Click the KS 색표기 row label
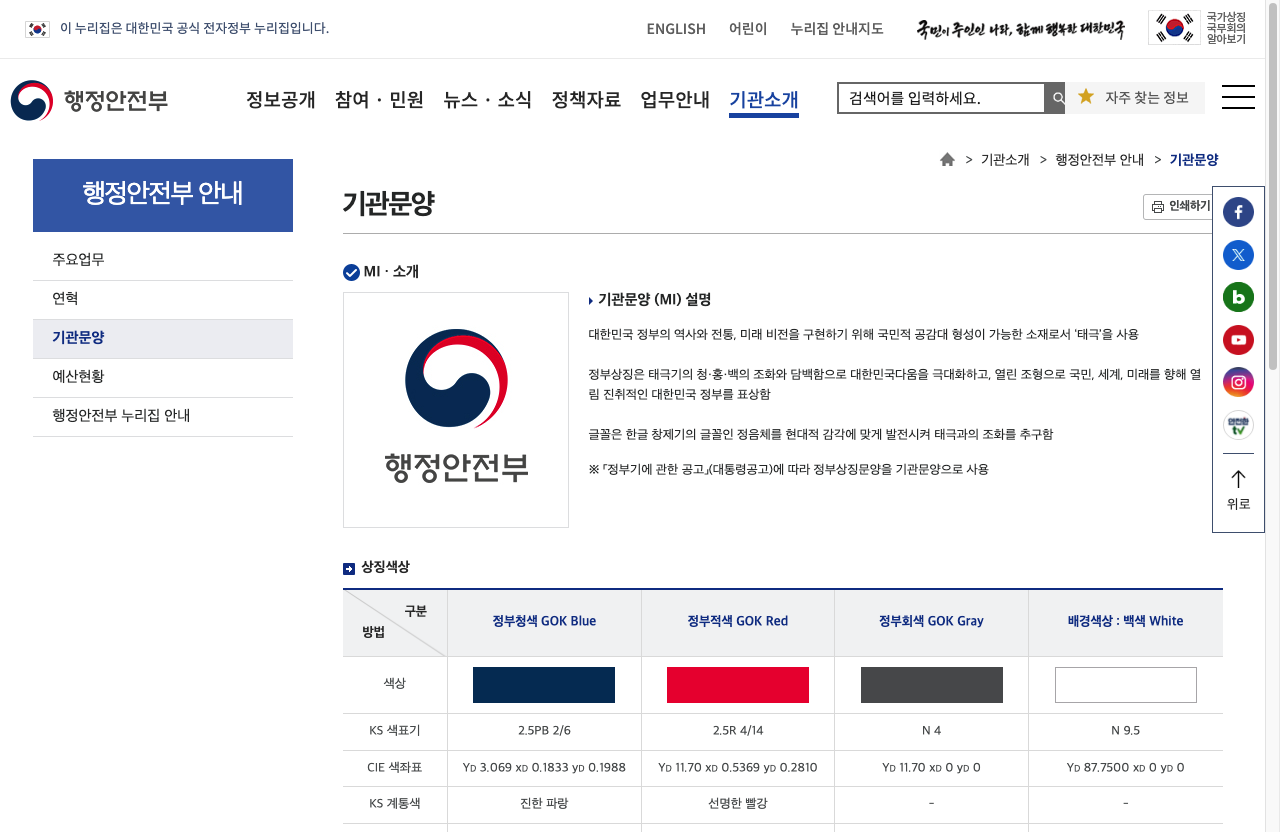Viewport: 1280px width, 832px height. [395, 731]
